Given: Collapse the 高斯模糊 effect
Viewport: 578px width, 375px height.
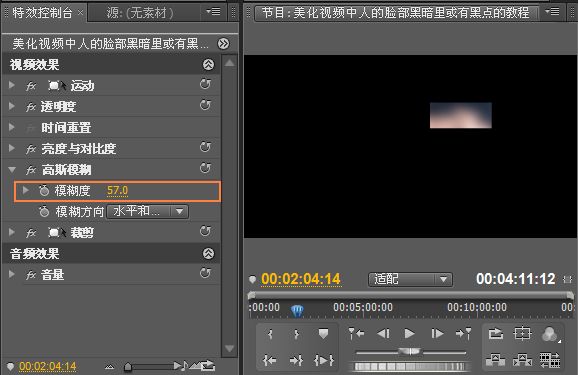Looking at the screenshot, I should pyautogui.click(x=12, y=170).
